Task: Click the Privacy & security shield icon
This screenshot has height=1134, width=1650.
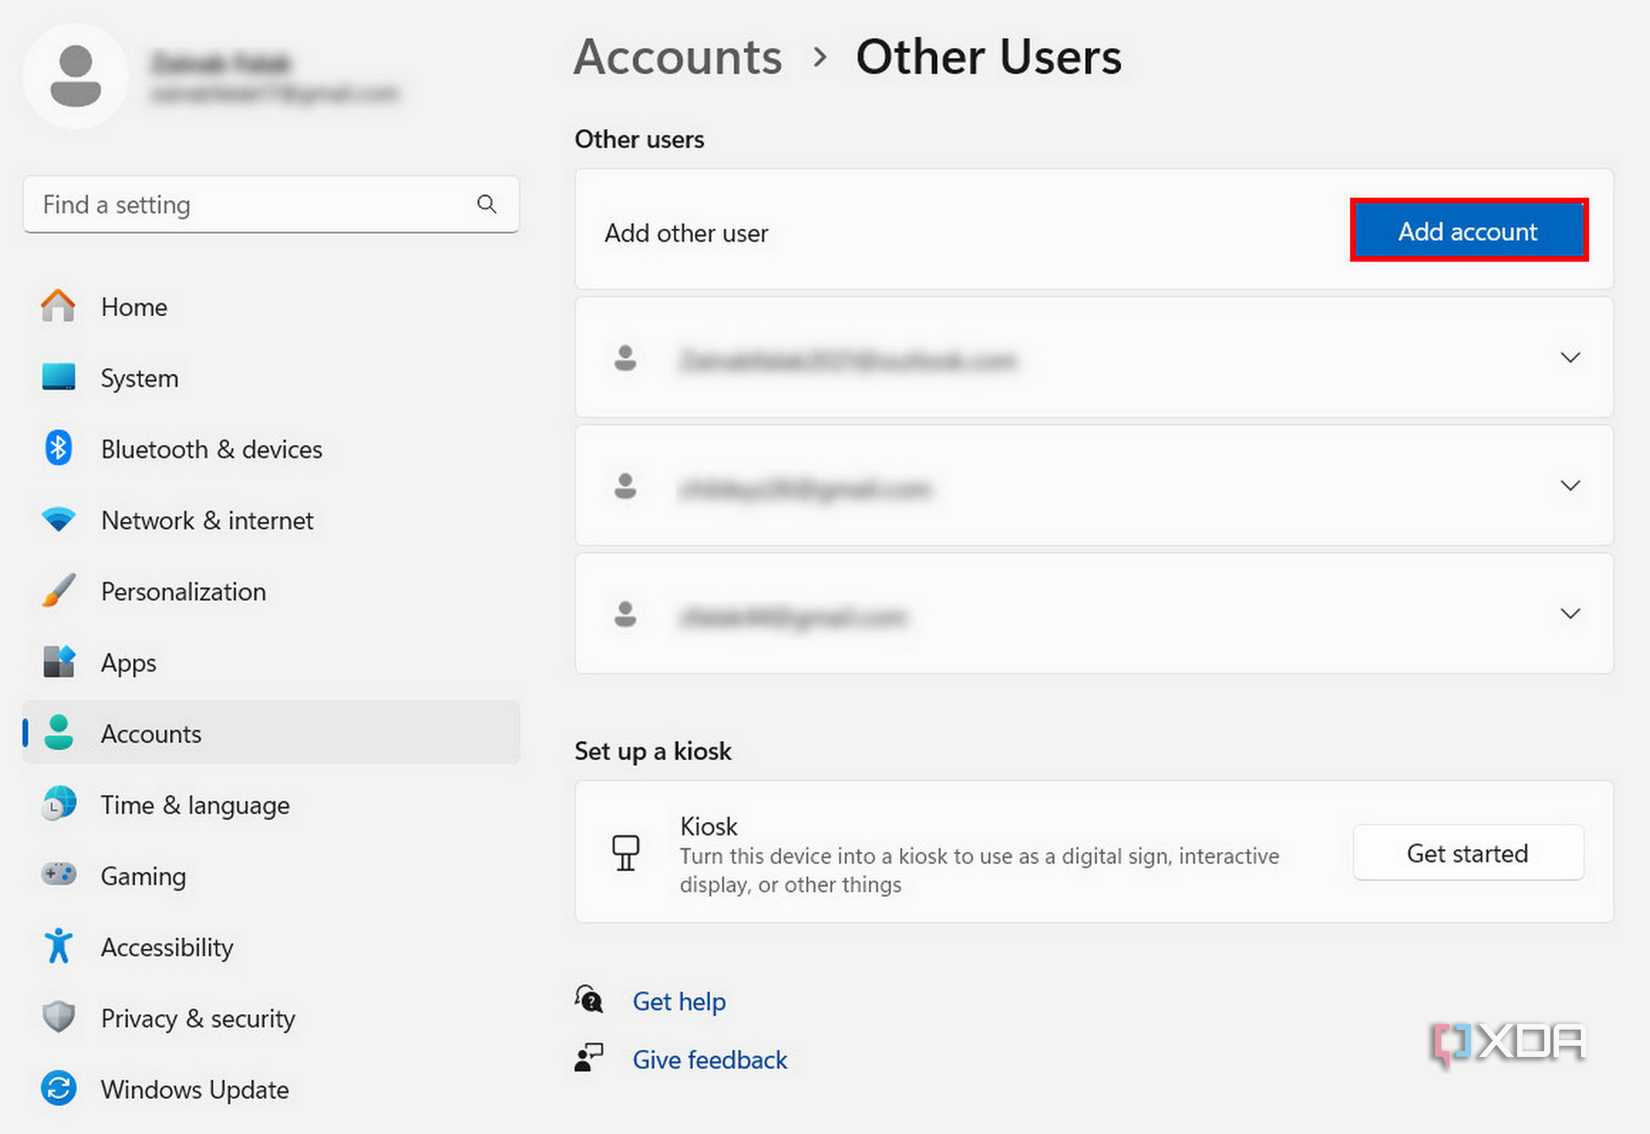Action: tap(58, 1017)
